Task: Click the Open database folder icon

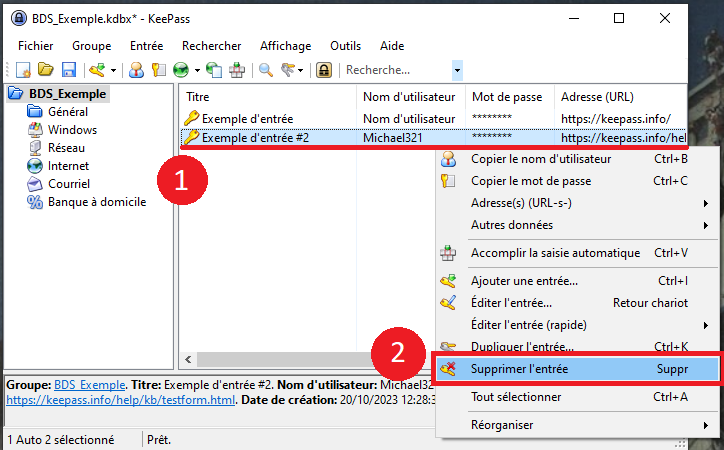Action: [46, 70]
